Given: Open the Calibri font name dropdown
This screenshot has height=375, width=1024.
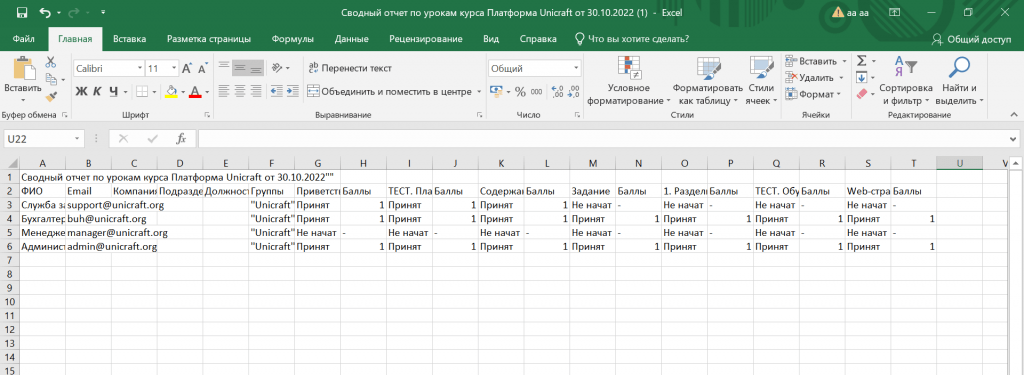Looking at the screenshot, I should (x=140, y=68).
